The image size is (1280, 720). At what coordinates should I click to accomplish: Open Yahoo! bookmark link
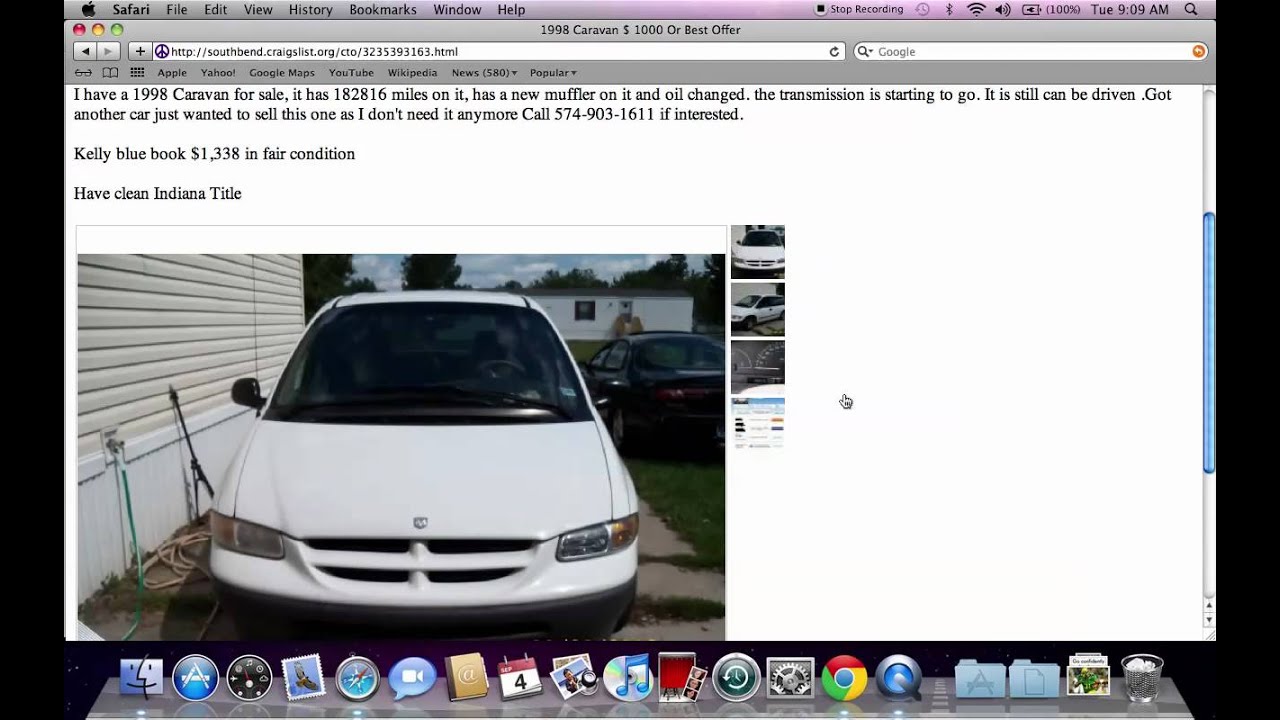(218, 73)
